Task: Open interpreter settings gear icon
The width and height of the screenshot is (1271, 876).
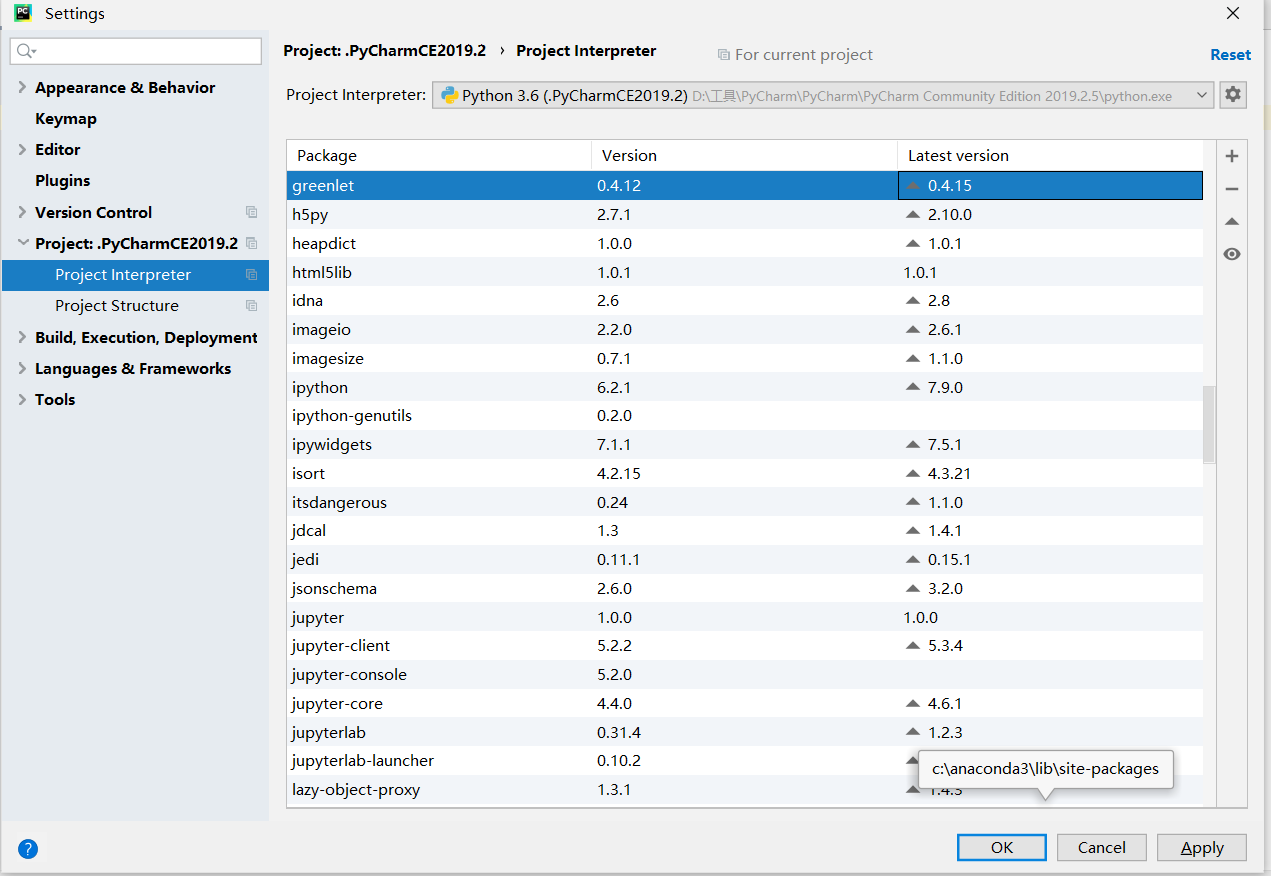Action: click(1233, 95)
